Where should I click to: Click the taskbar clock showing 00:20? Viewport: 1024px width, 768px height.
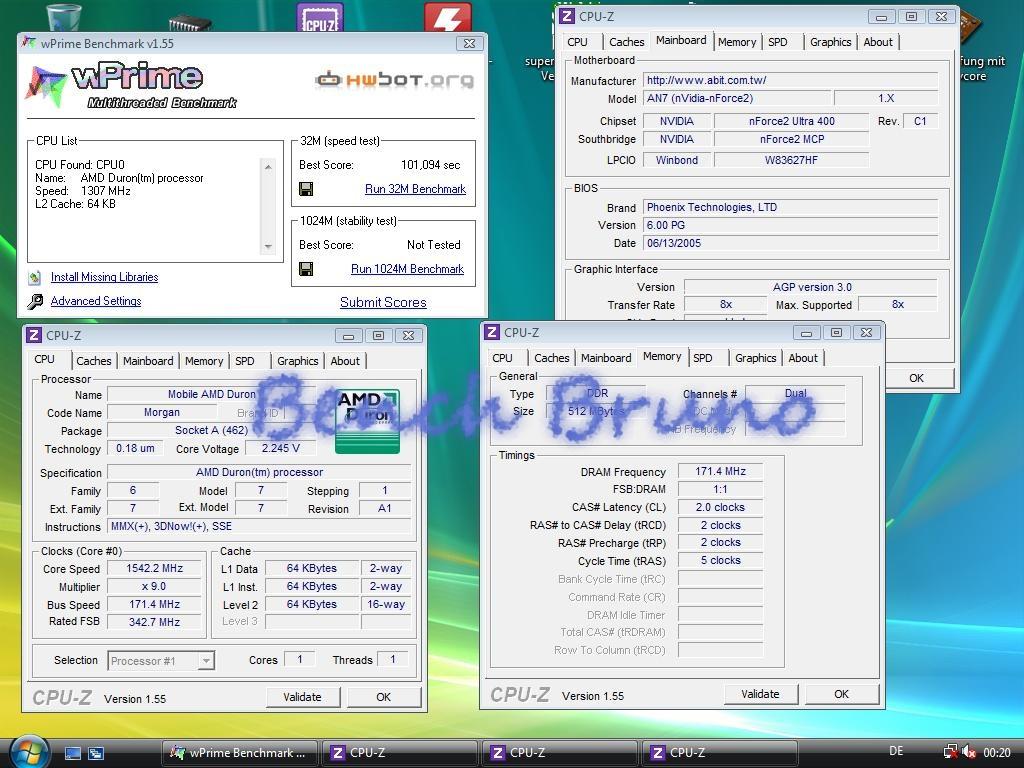[x=997, y=753]
